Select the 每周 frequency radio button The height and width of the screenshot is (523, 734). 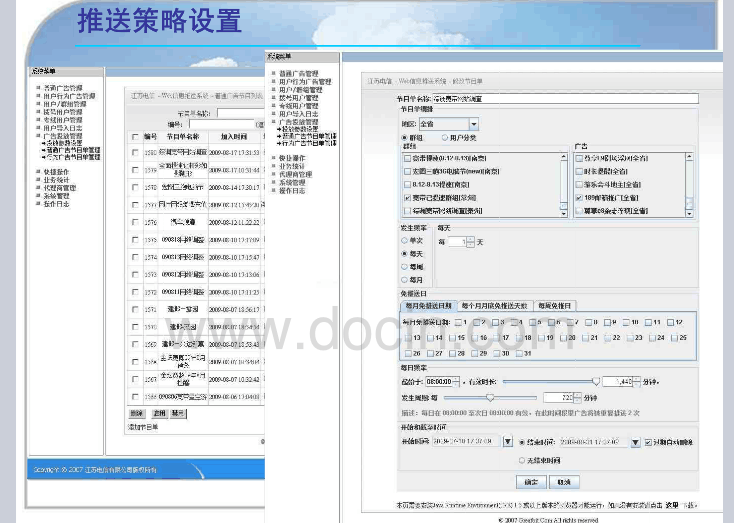(x=404, y=266)
